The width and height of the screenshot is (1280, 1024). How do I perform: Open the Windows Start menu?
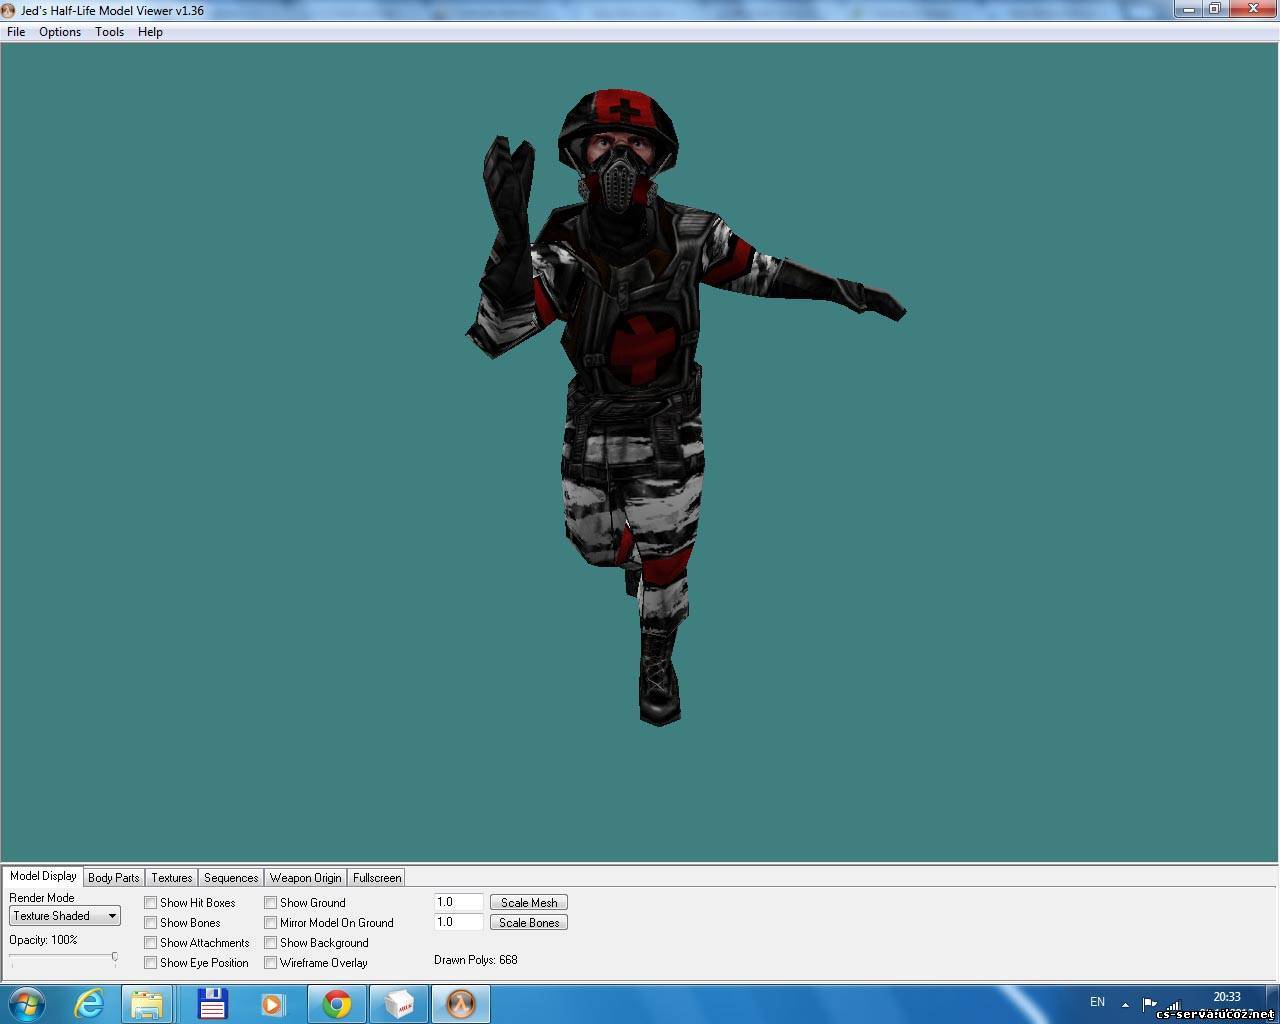26,1004
